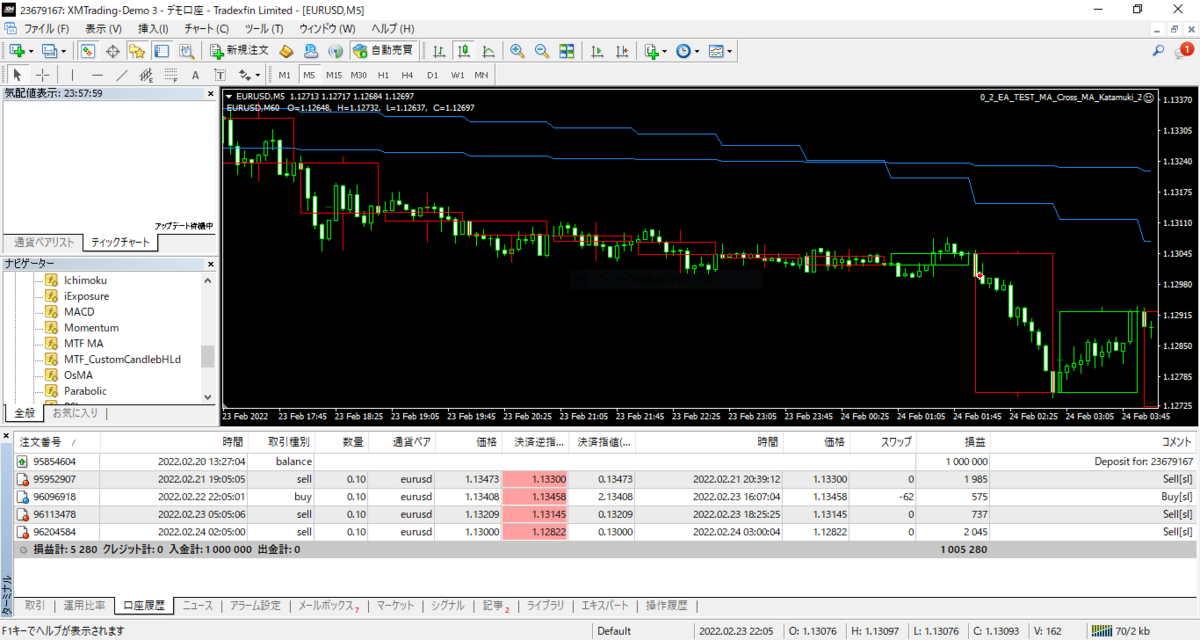Select the text A tool

click(x=195, y=74)
